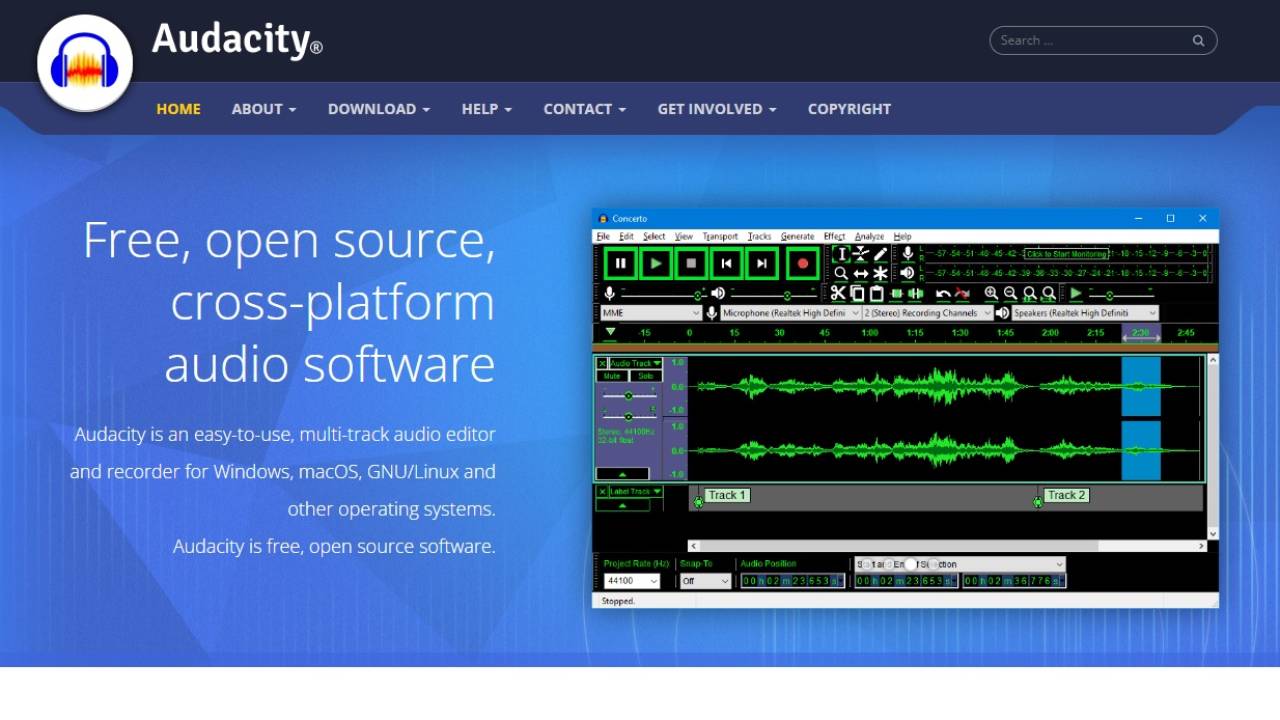This screenshot has height=720, width=1280.
Task: Click the website search magnifier icon
Action: coord(1198,41)
